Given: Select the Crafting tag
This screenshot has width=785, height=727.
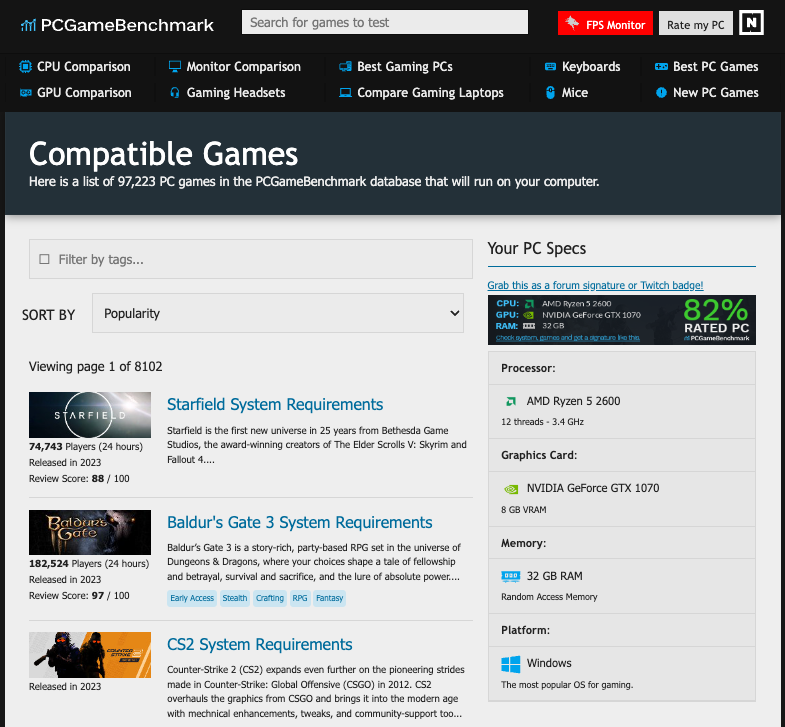Looking at the screenshot, I should pyautogui.click(x=270, y=598).
